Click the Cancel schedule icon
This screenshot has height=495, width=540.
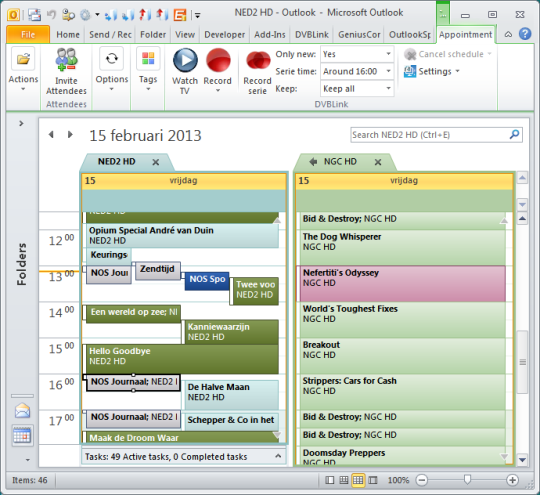(x=410, y=54)
